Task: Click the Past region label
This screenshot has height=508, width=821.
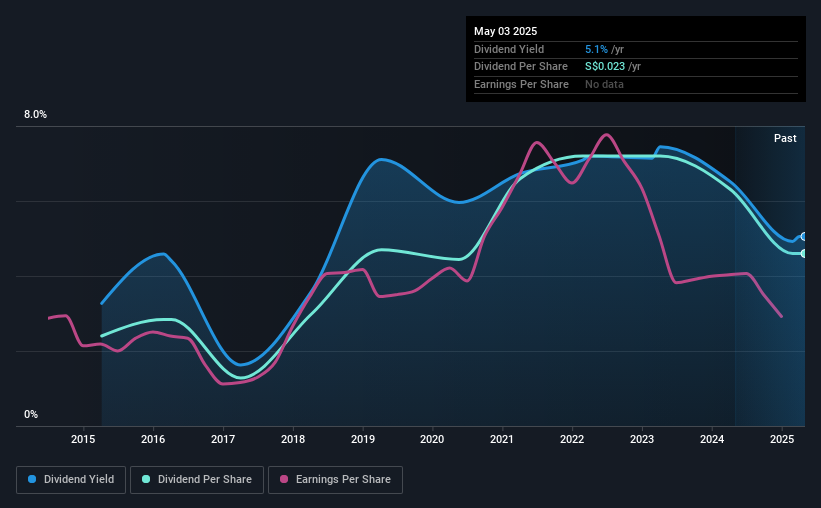Action: pyautogui.click(x=785, y=138)
